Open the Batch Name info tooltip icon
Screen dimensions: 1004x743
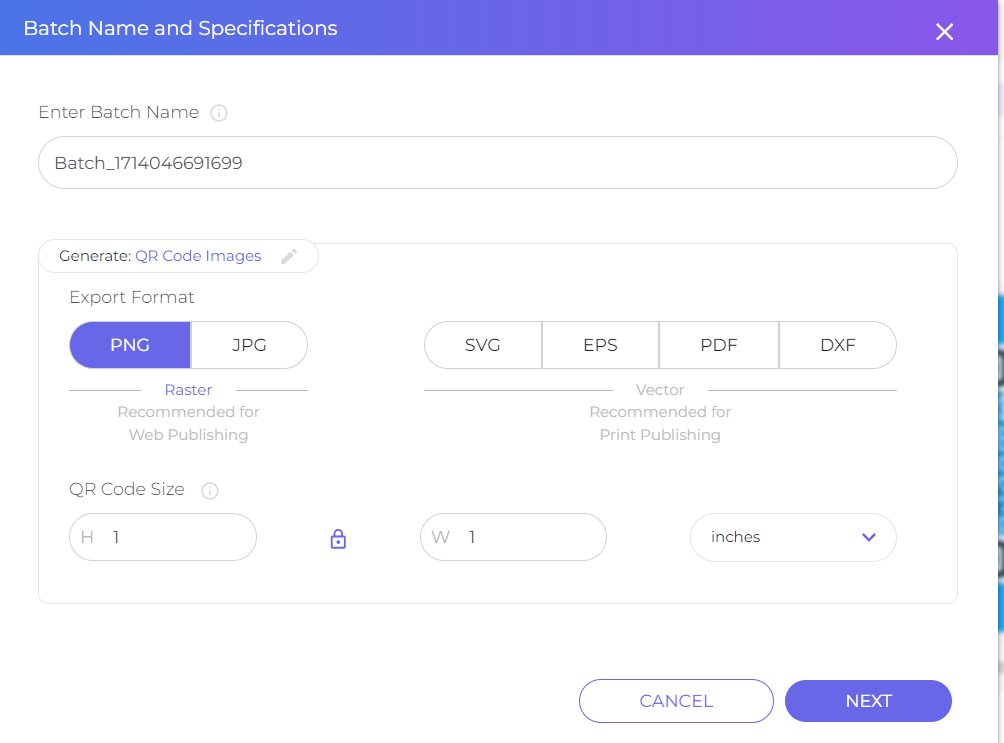click(x=218, y=112)
